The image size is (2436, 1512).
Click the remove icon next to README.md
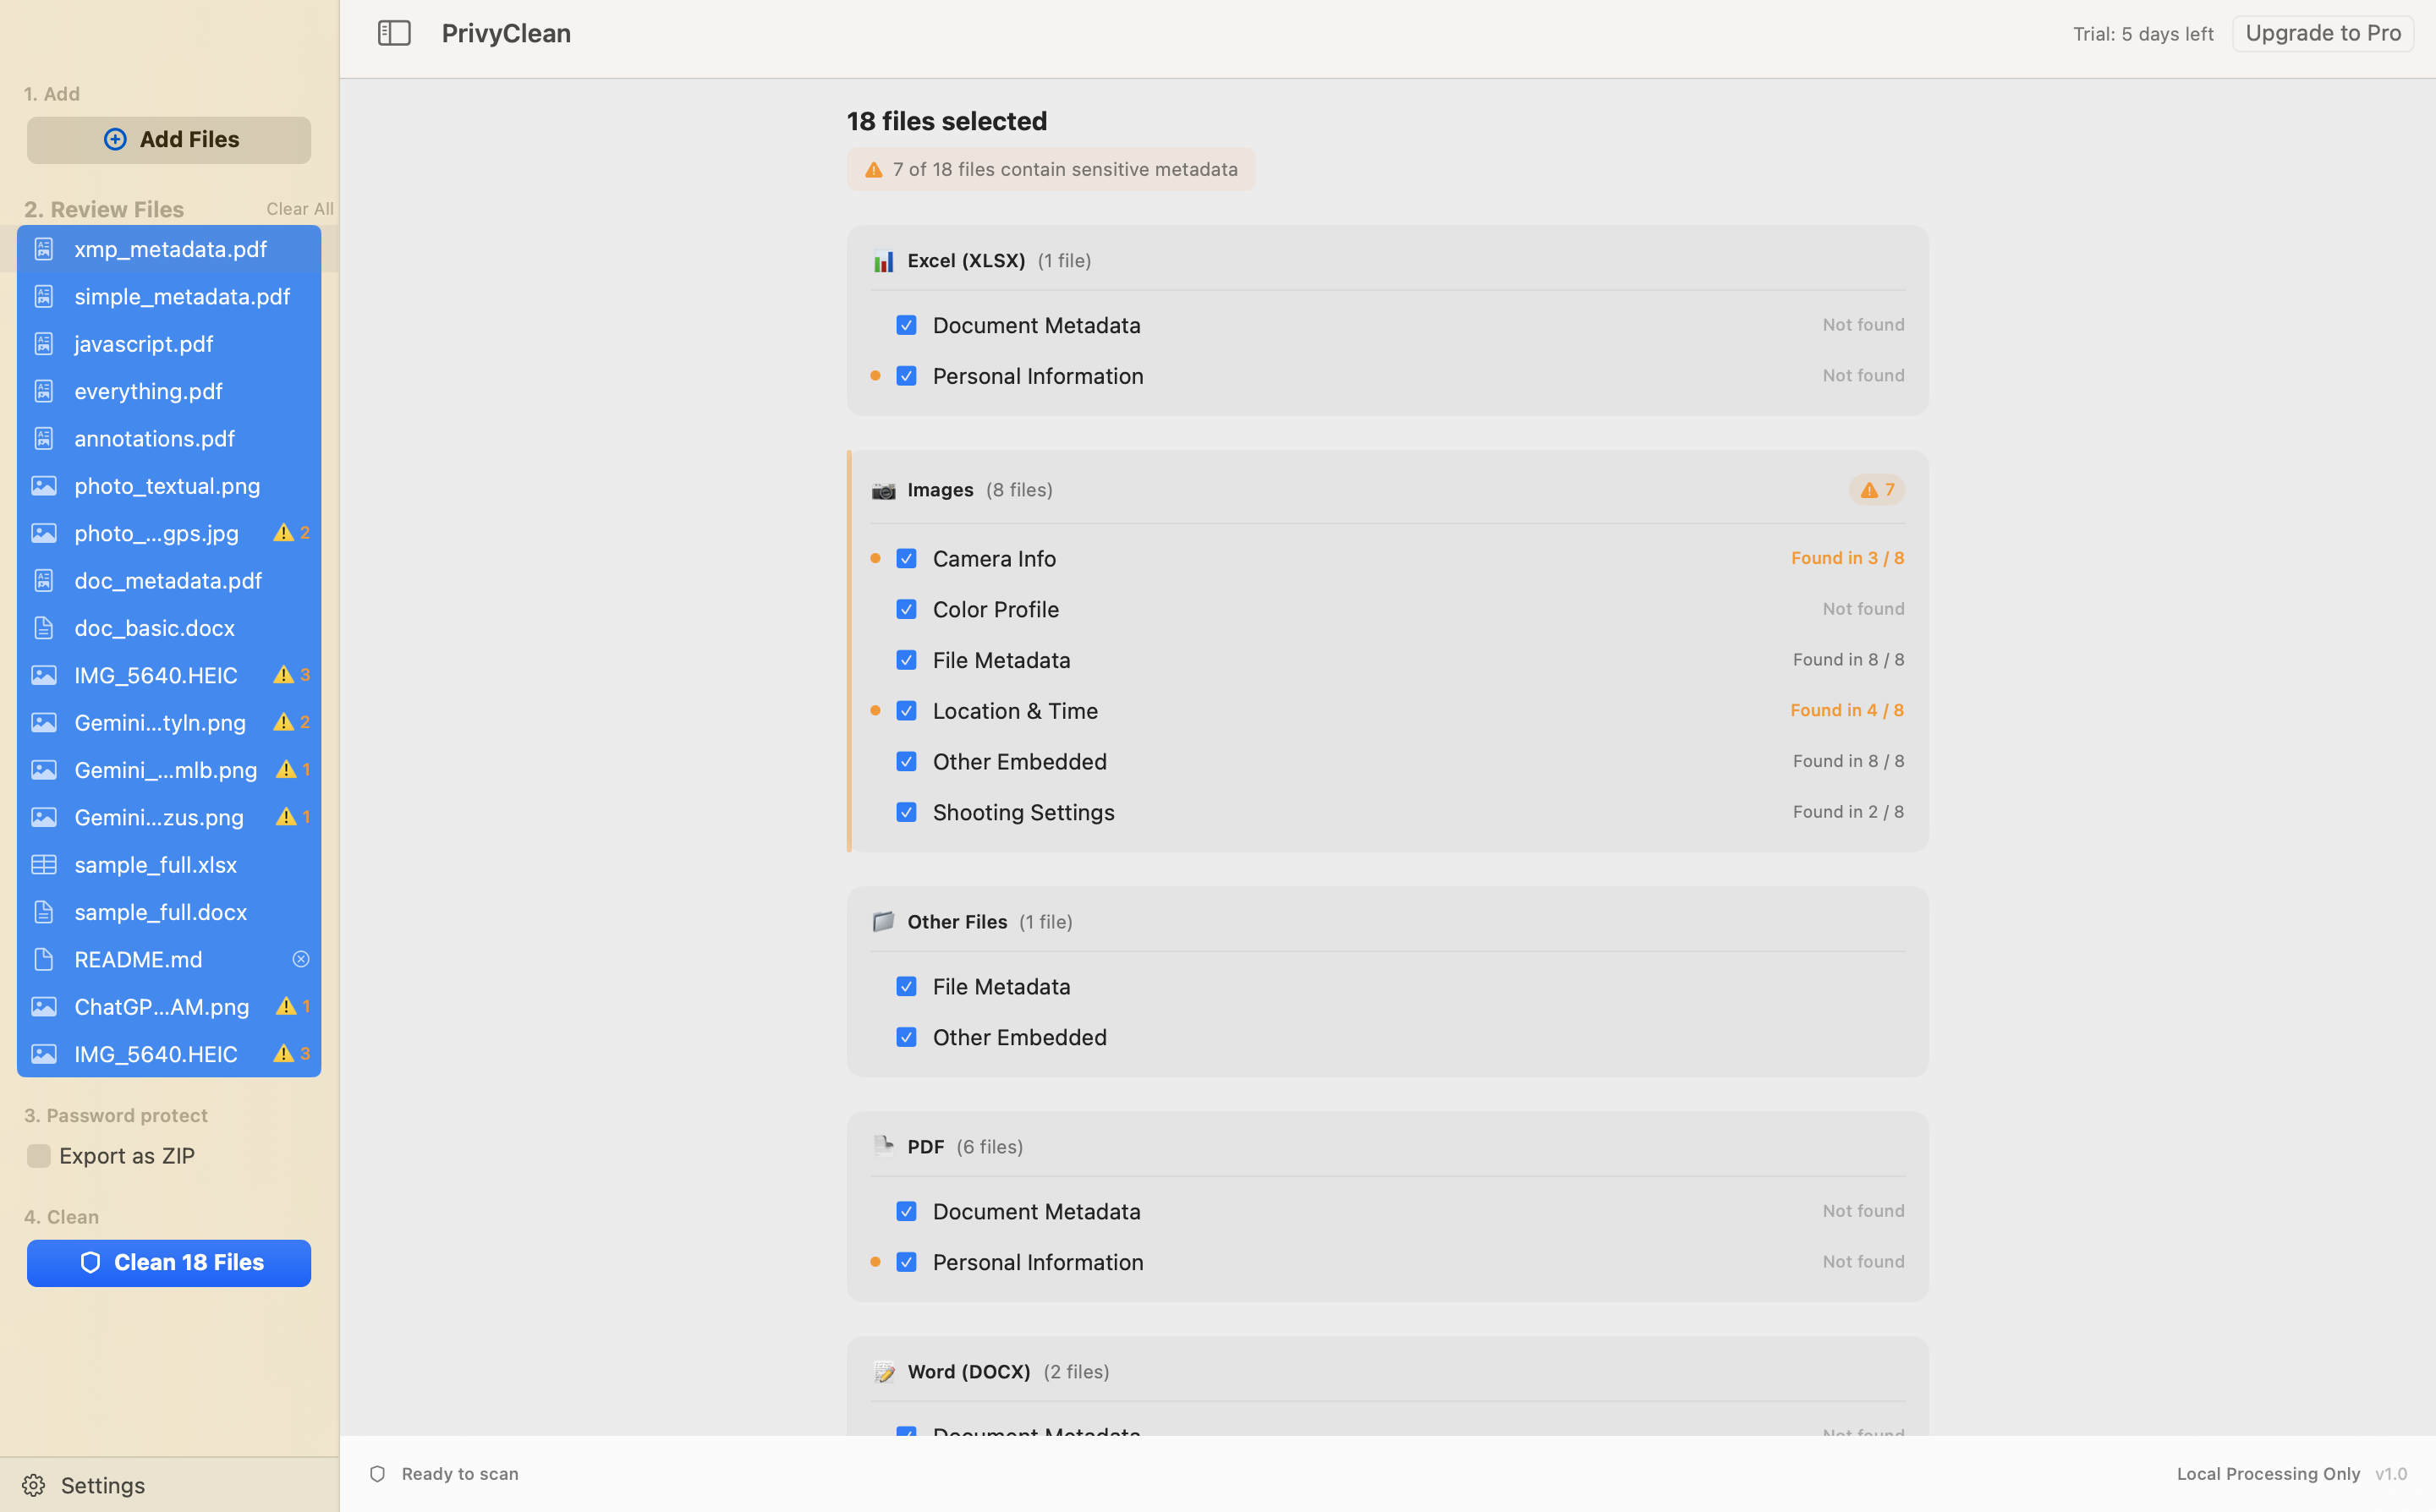point(300,959)
